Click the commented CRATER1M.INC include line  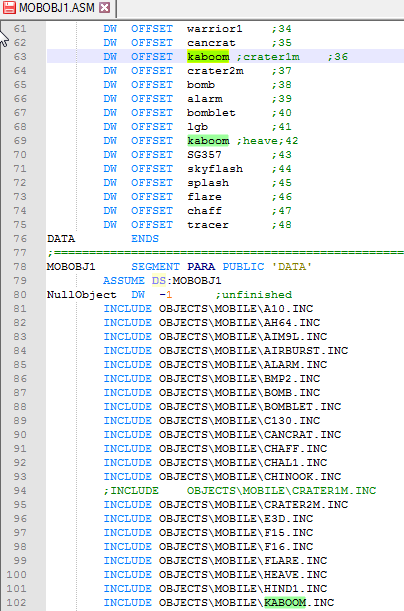click(240, 490)
